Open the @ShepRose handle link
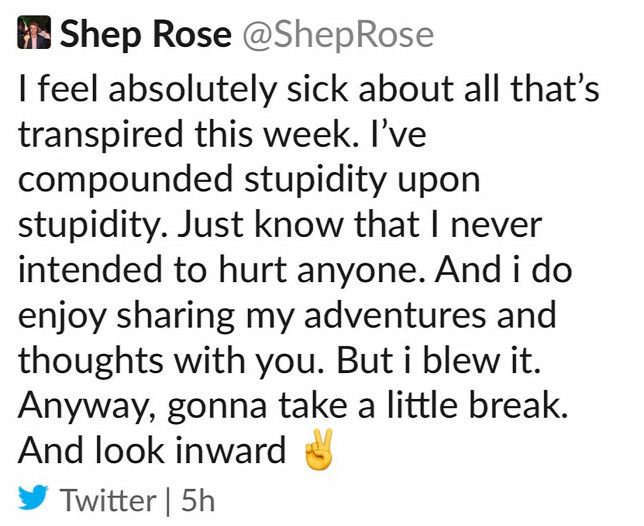The width and height of the screenshot is (644, 526). [x=338, y=35]
